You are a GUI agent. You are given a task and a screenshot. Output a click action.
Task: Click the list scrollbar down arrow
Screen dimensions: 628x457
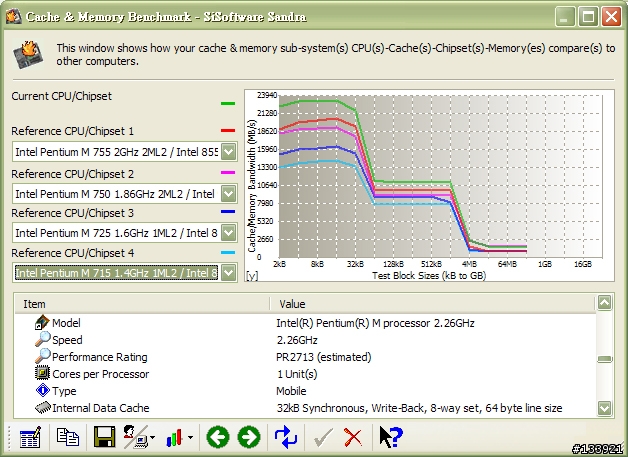tap(604, 409)
